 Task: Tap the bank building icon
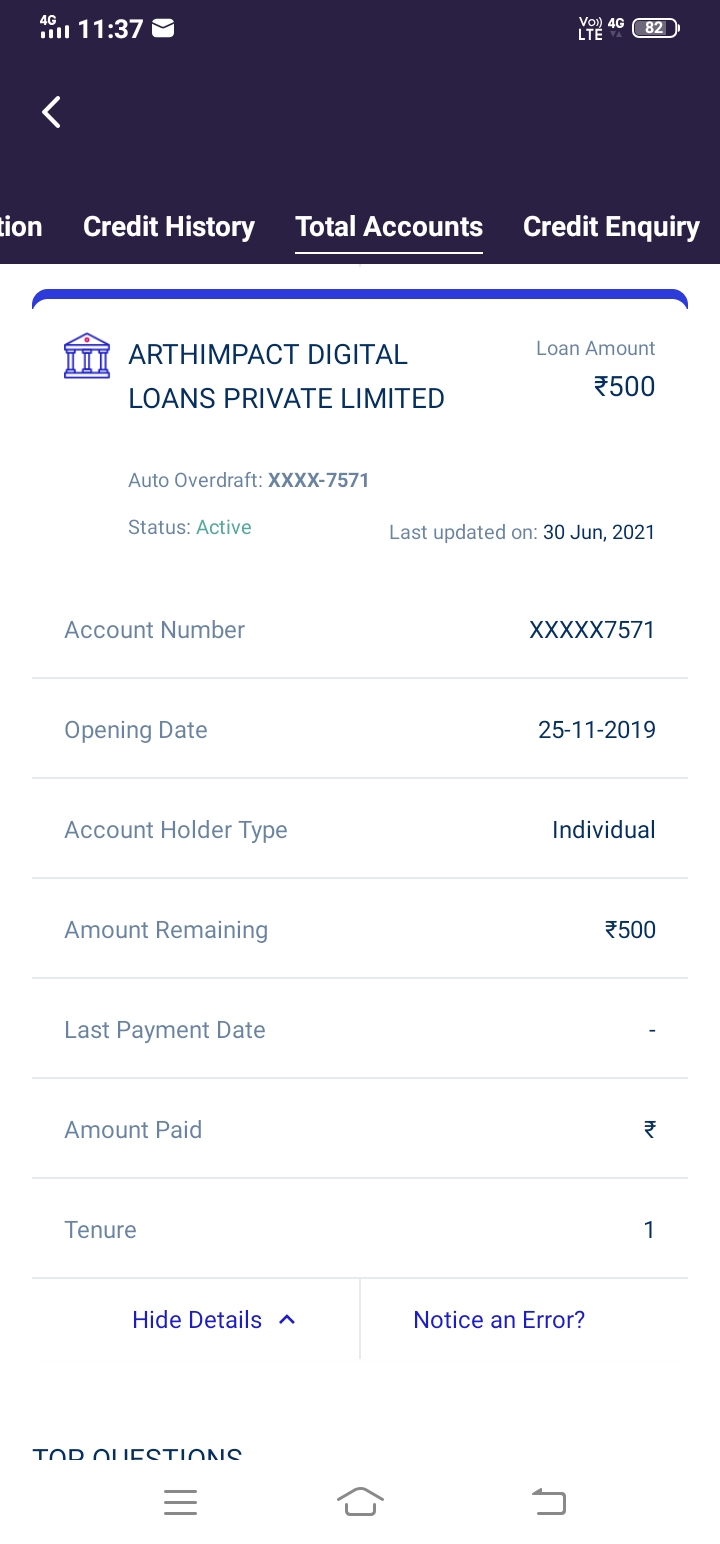point(87,356)
